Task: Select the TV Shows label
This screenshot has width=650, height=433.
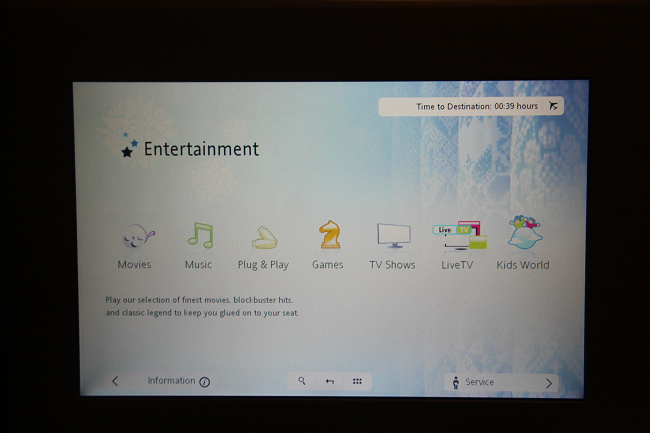Action: click(x=392, y=265)
